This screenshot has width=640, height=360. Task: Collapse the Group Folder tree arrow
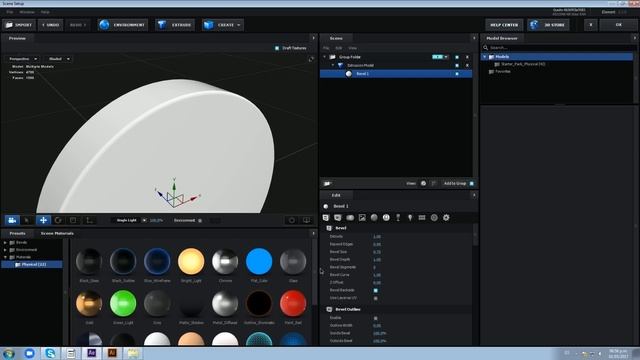[325, 57]
